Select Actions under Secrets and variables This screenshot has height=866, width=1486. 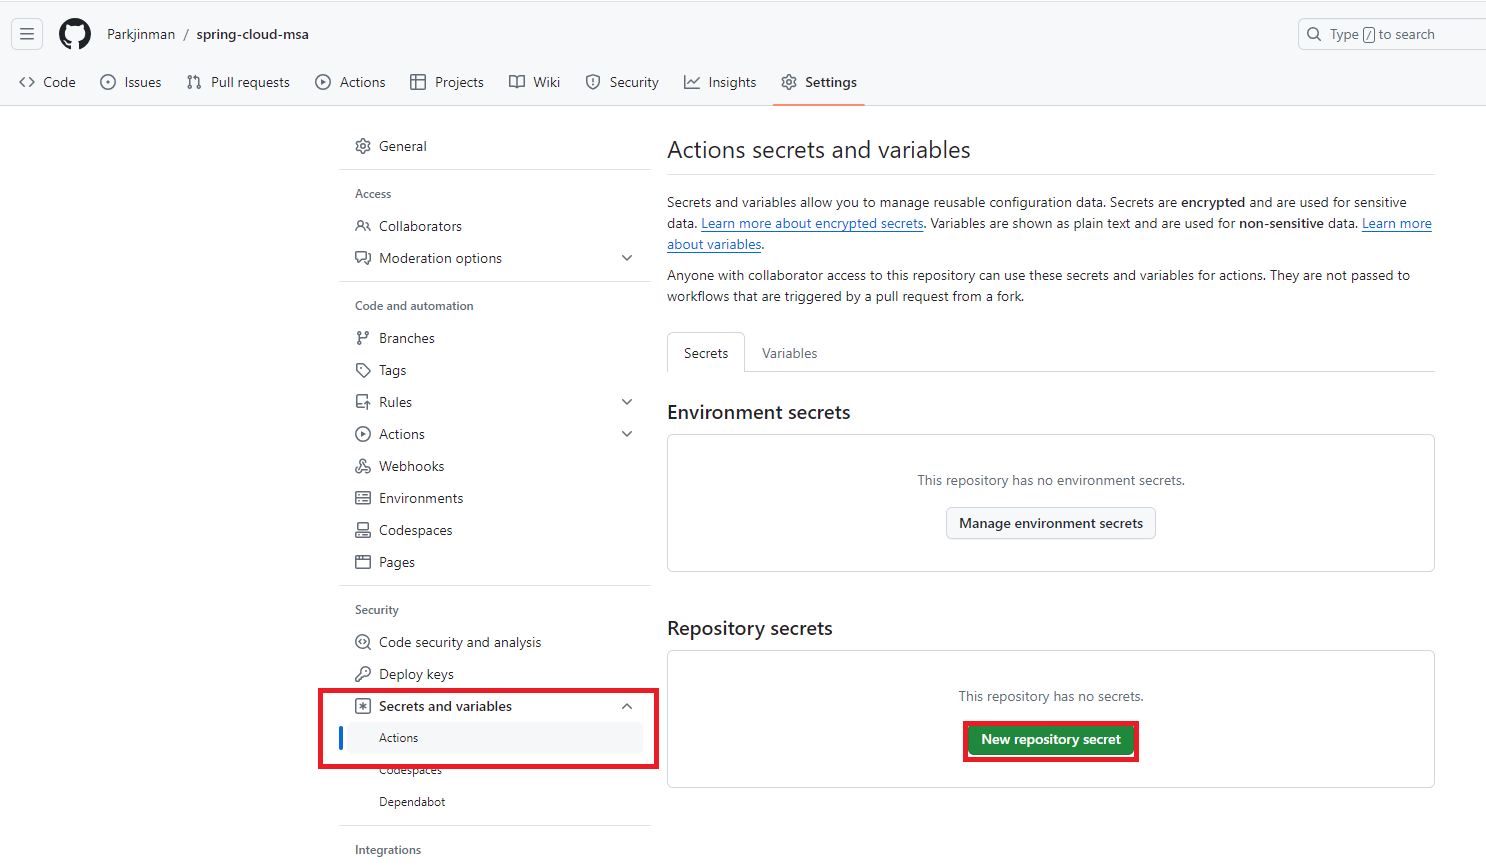(495, 738)
